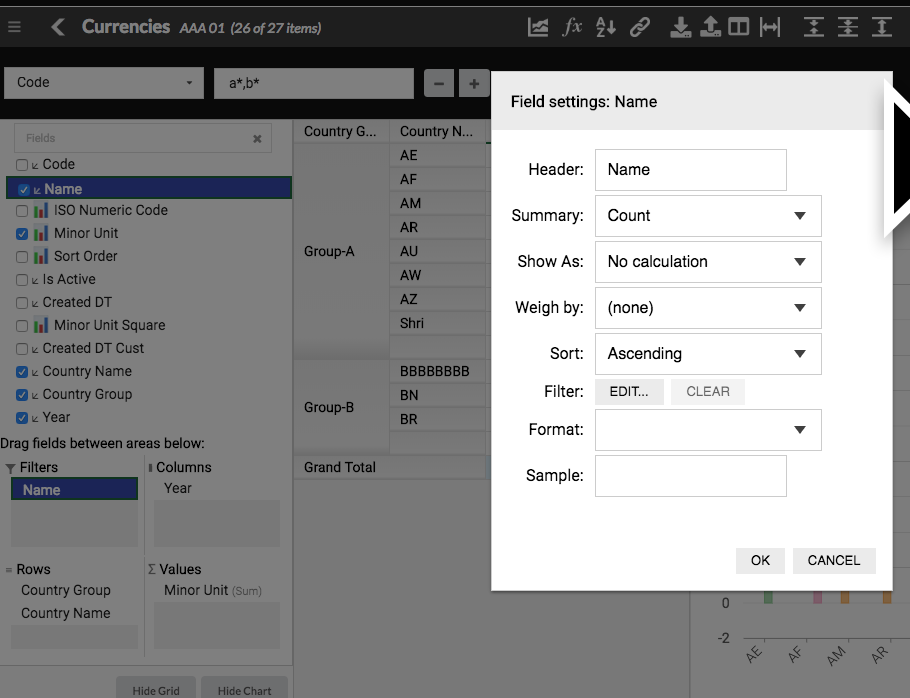The height and width of the screenshot is (698, 910).
Task: Click the fit column width icon
Action: [x=770, y=27]
